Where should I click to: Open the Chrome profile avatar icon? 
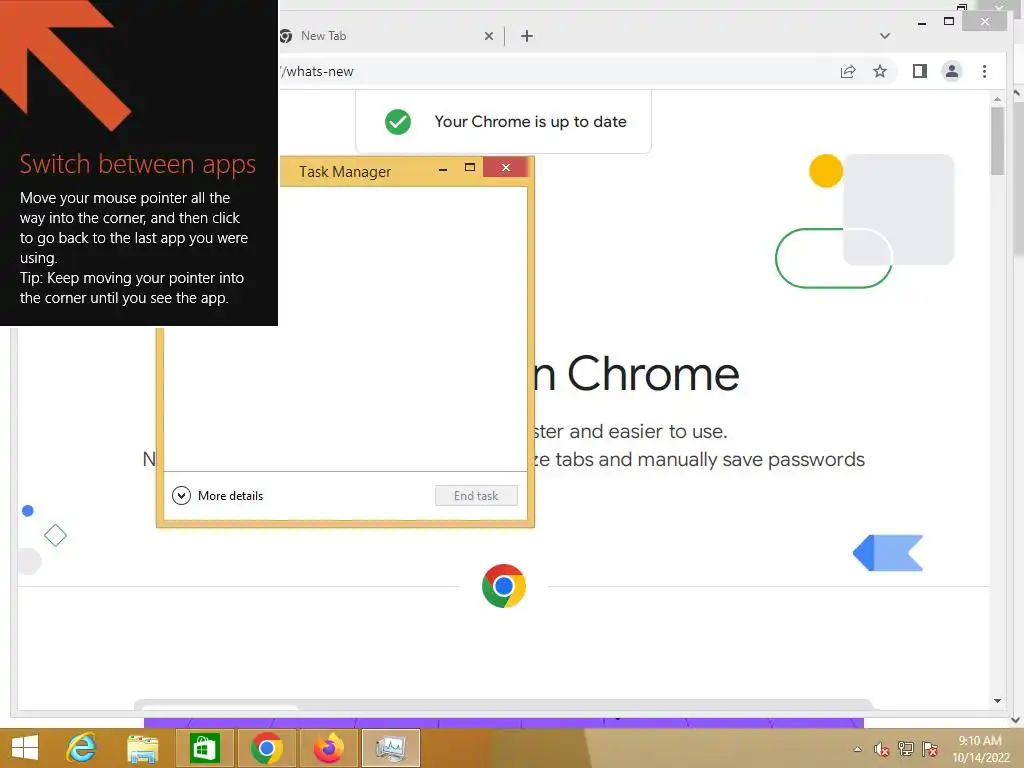pyautogui.click(x=952, y=71)
